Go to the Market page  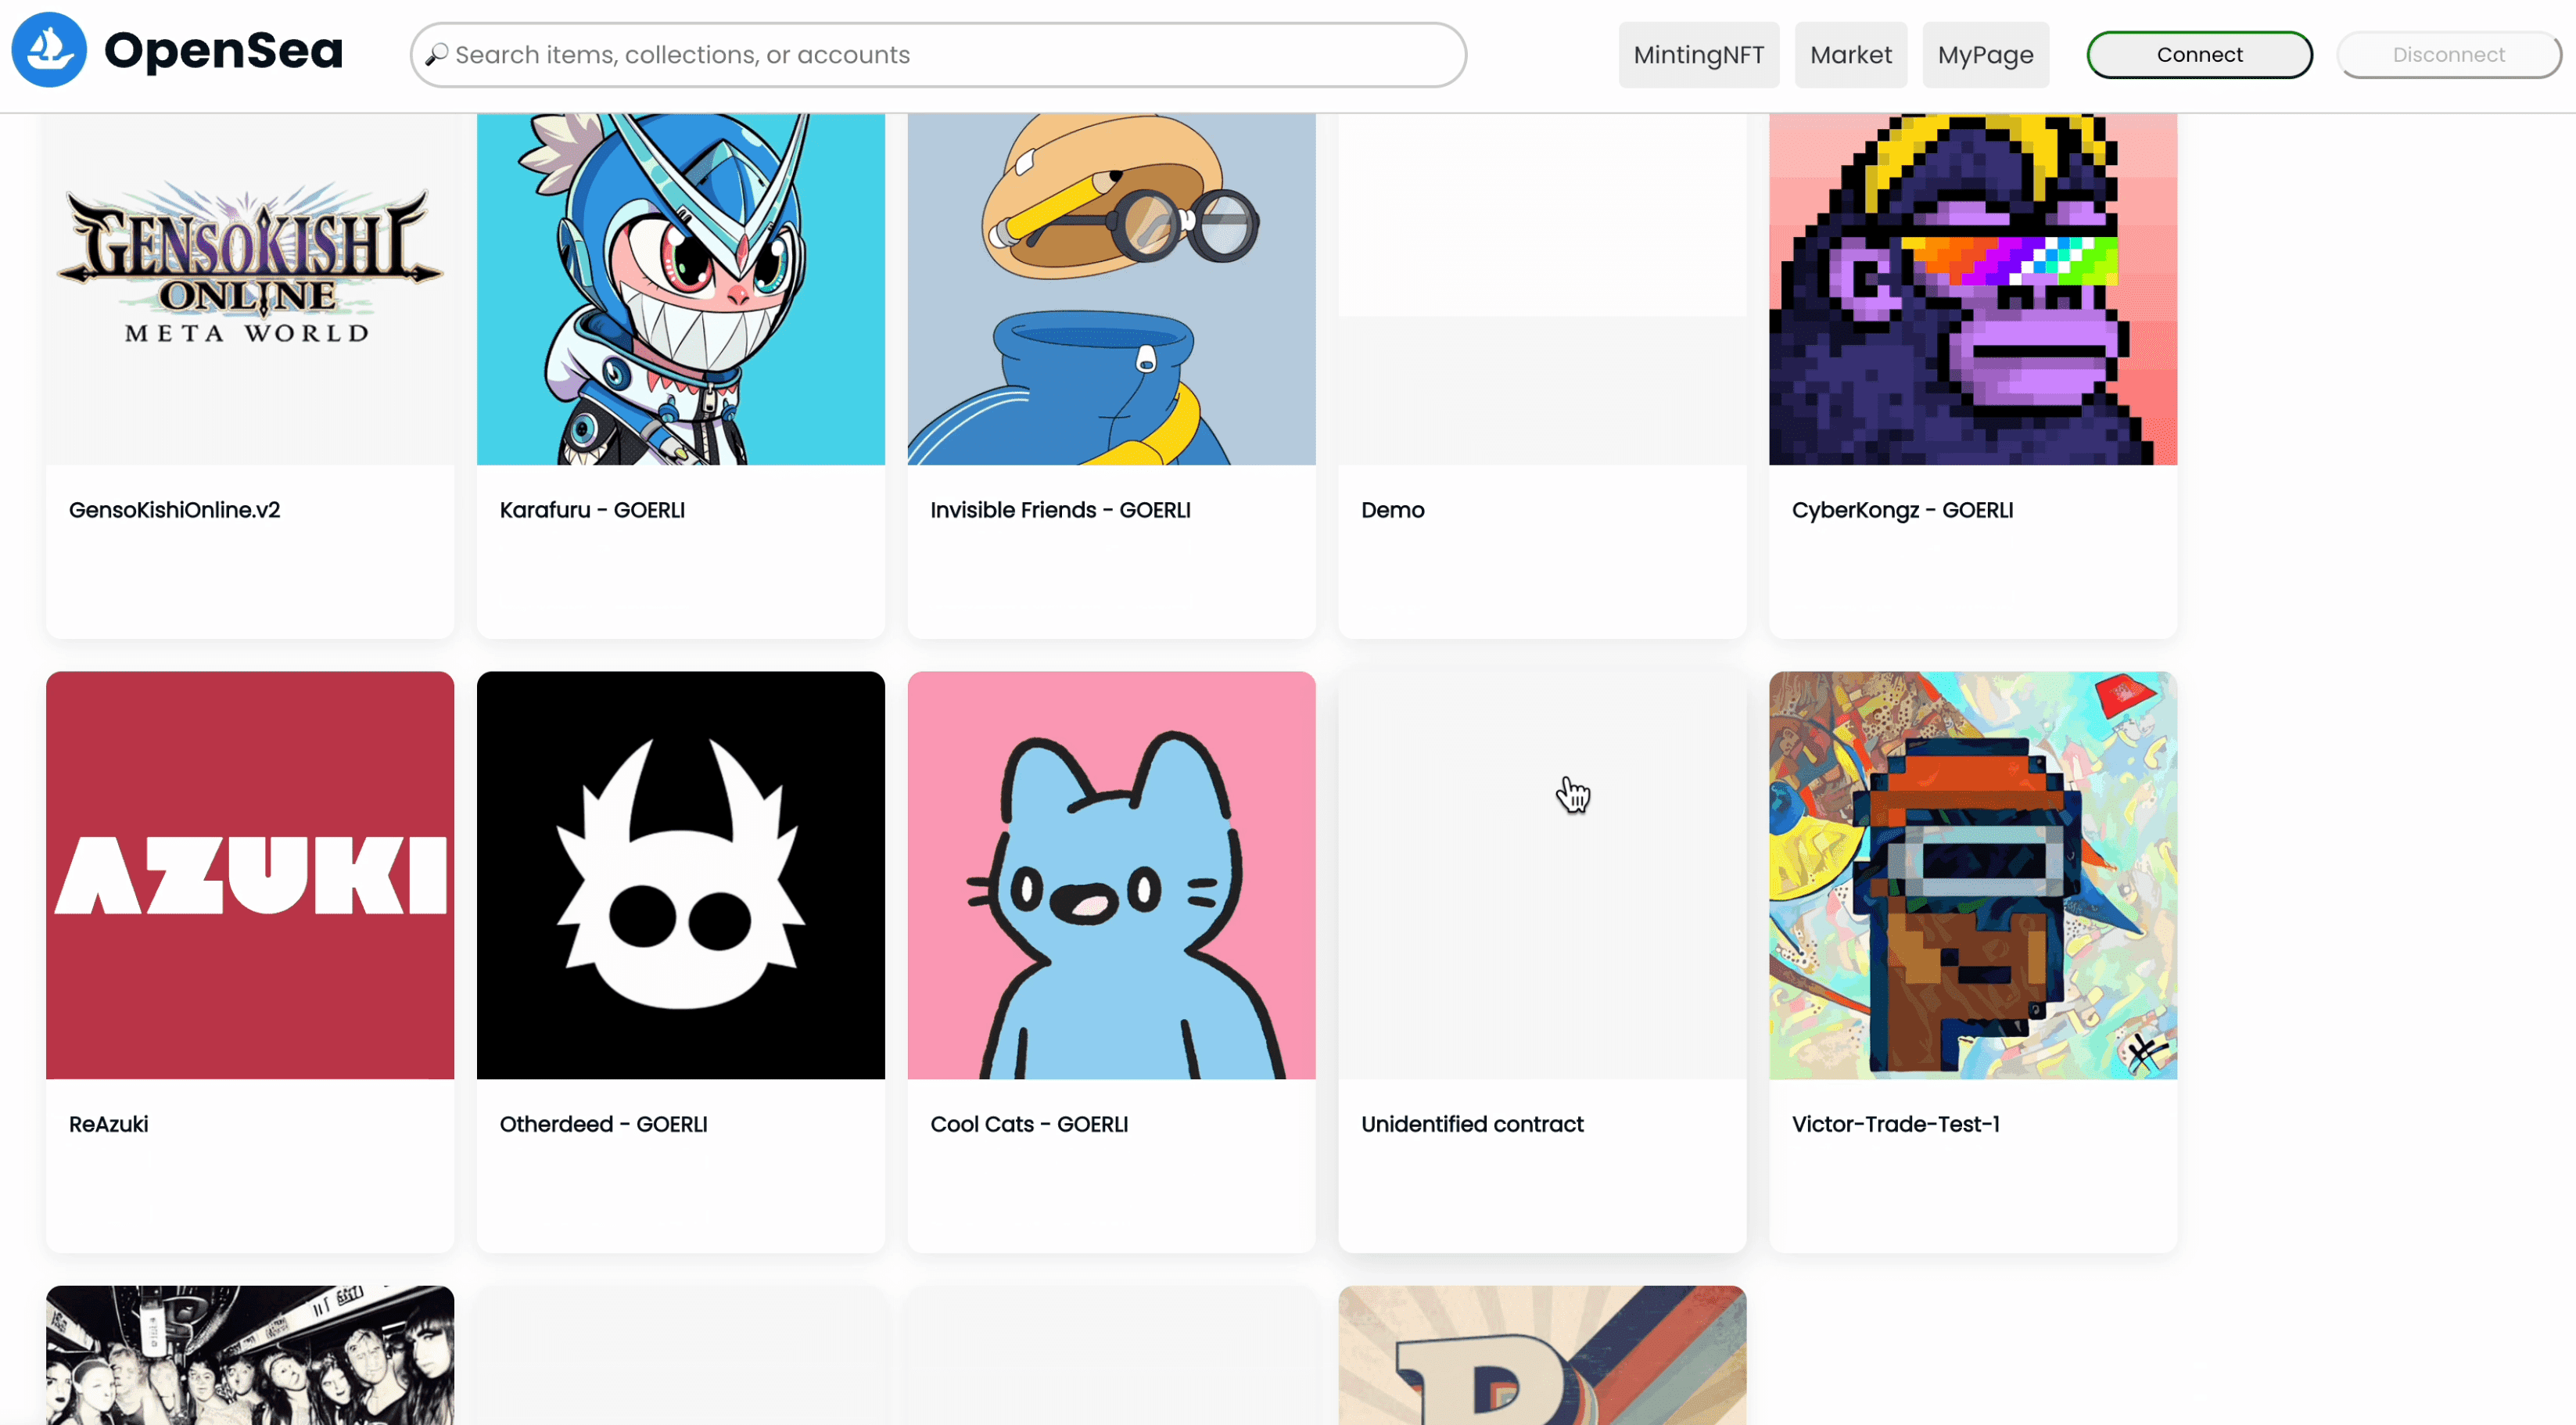click(x=1850, y=55)
